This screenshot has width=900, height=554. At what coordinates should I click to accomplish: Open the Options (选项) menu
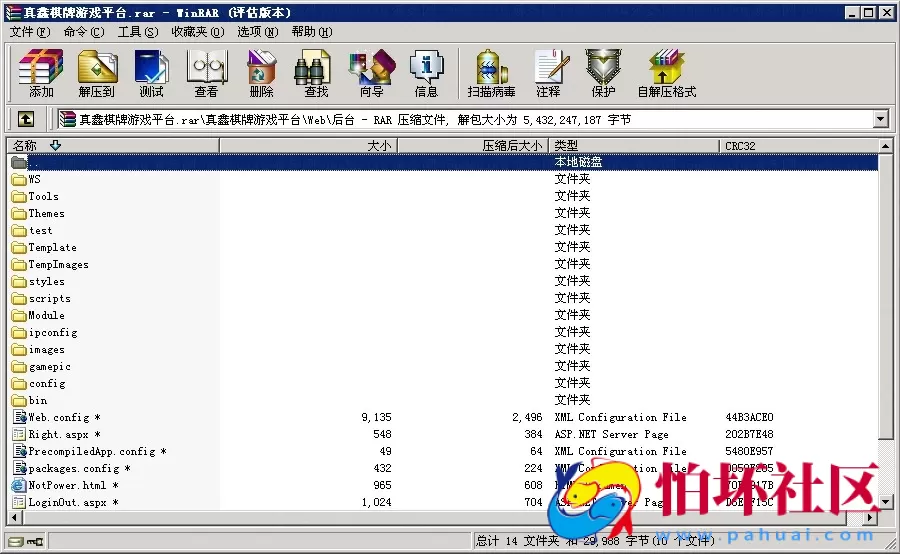[x=258, y=32]
